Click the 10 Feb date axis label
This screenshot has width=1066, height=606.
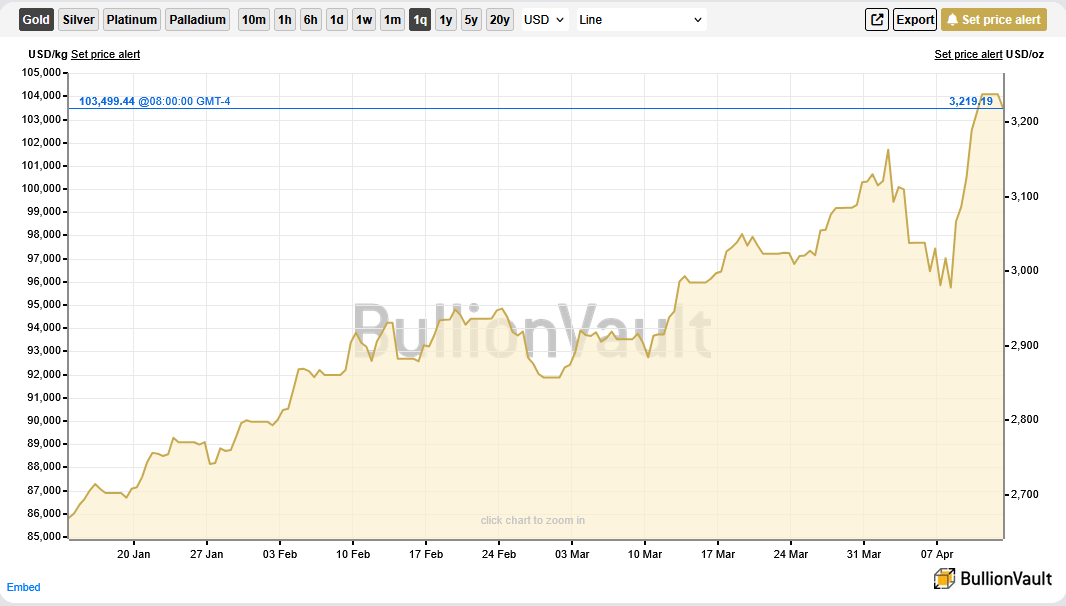click(x=353, y=554)
